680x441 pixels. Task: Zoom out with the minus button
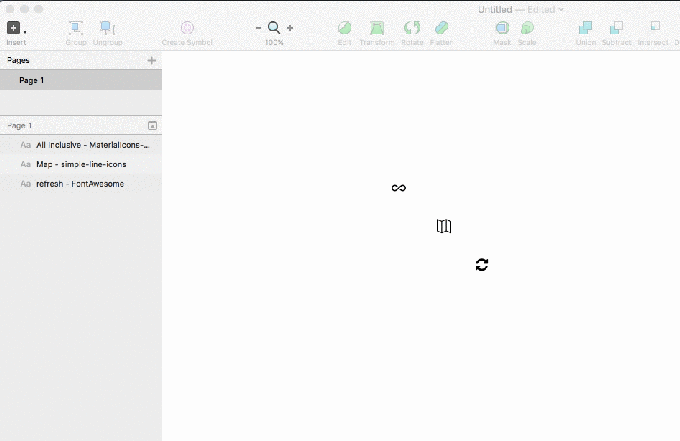258,28
